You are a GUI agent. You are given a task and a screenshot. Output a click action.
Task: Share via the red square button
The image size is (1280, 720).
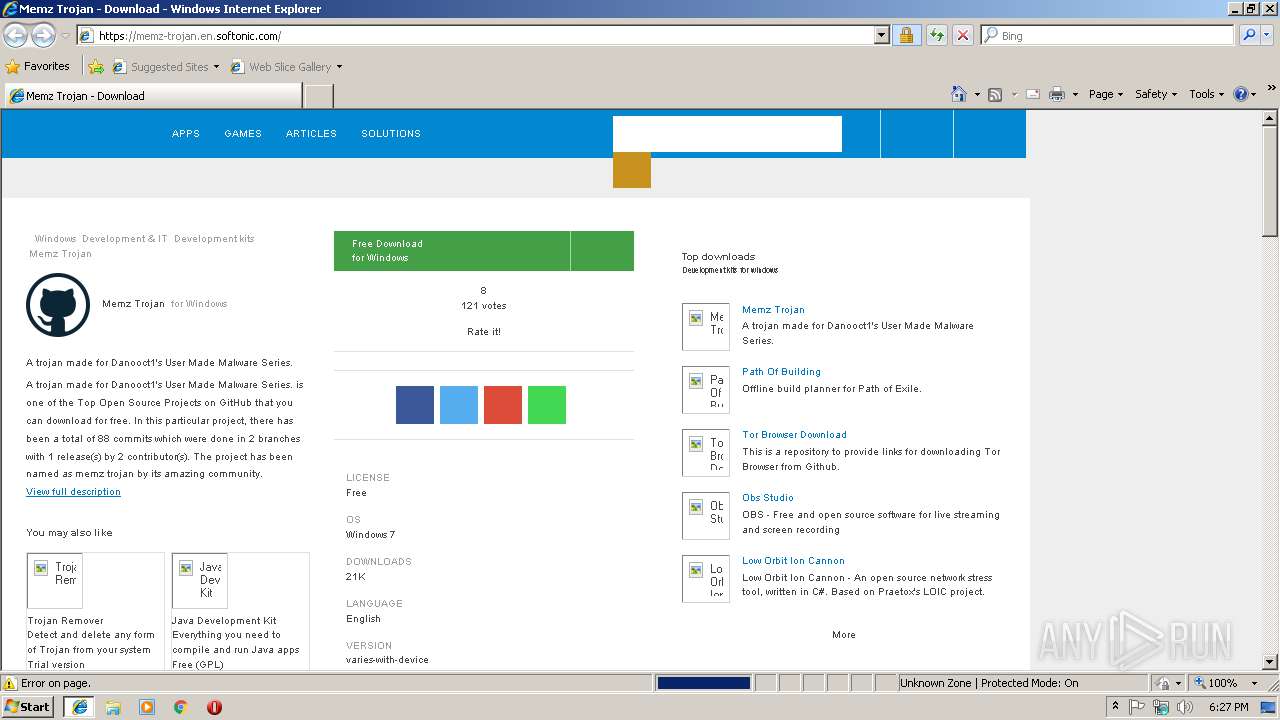coord(503,405)
